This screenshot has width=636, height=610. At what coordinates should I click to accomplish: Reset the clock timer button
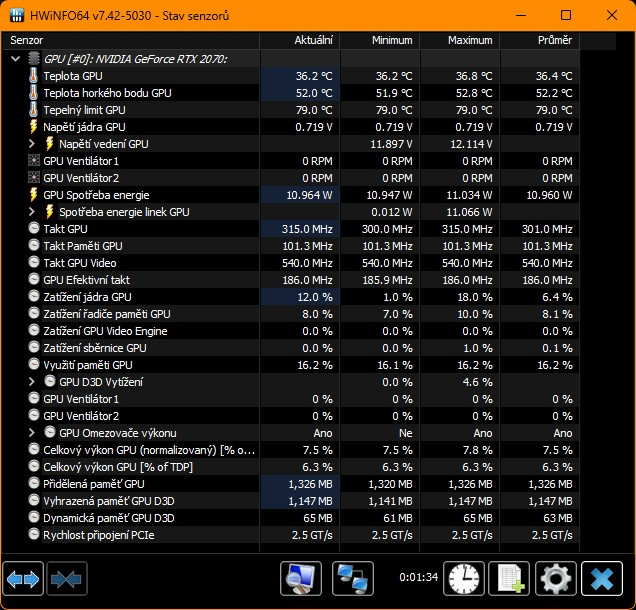(x=464, y=579)
